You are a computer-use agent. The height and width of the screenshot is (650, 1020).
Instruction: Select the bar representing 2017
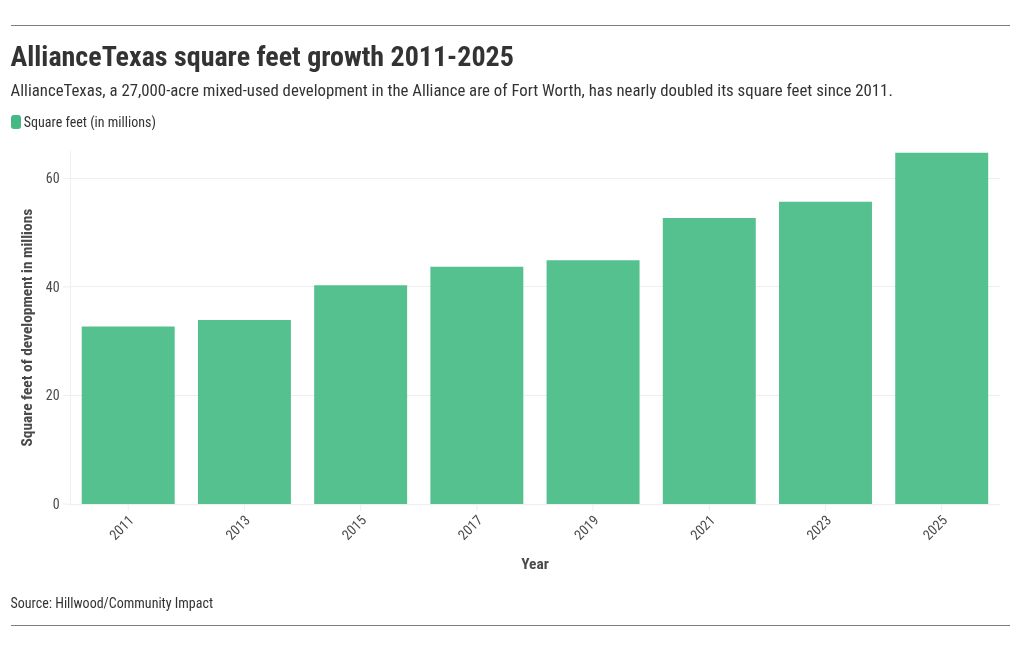tap(477, 385)
